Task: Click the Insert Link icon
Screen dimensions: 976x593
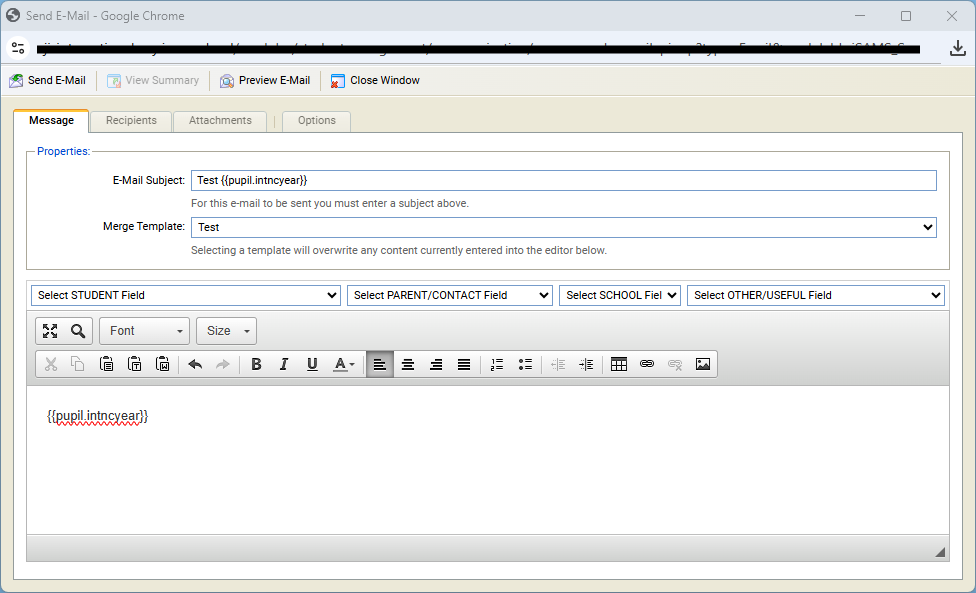Action: point(647,365)
